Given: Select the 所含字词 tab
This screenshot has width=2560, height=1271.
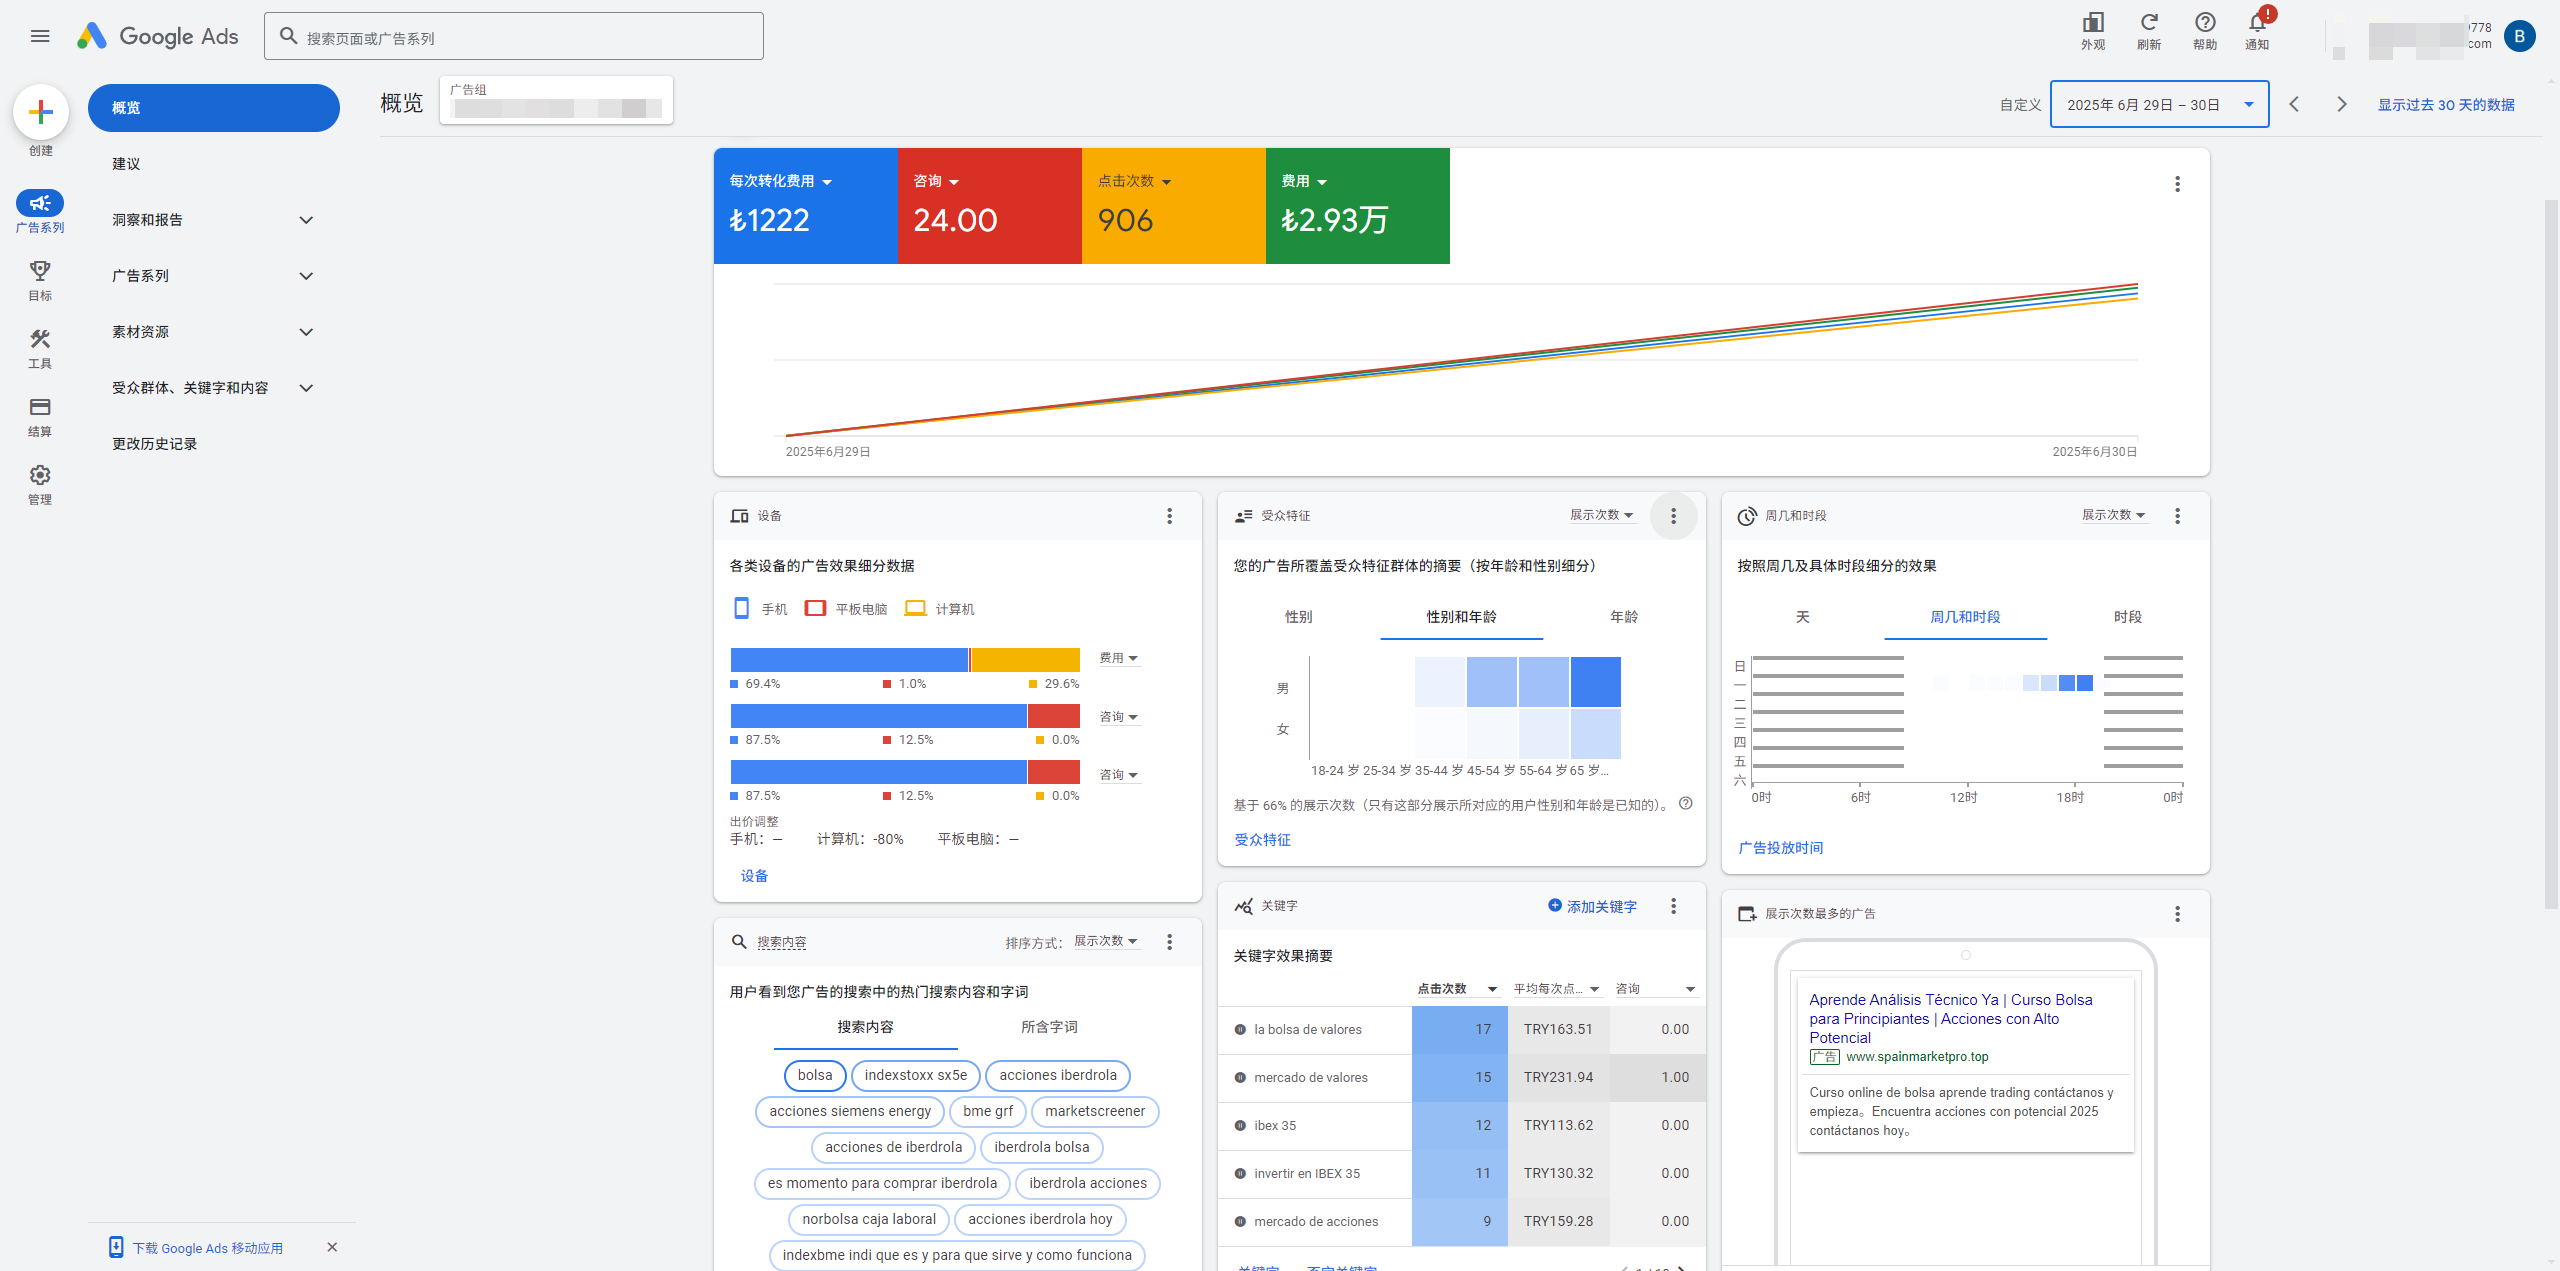Looking at the screenshot, I should [x=1048, y=1027].
